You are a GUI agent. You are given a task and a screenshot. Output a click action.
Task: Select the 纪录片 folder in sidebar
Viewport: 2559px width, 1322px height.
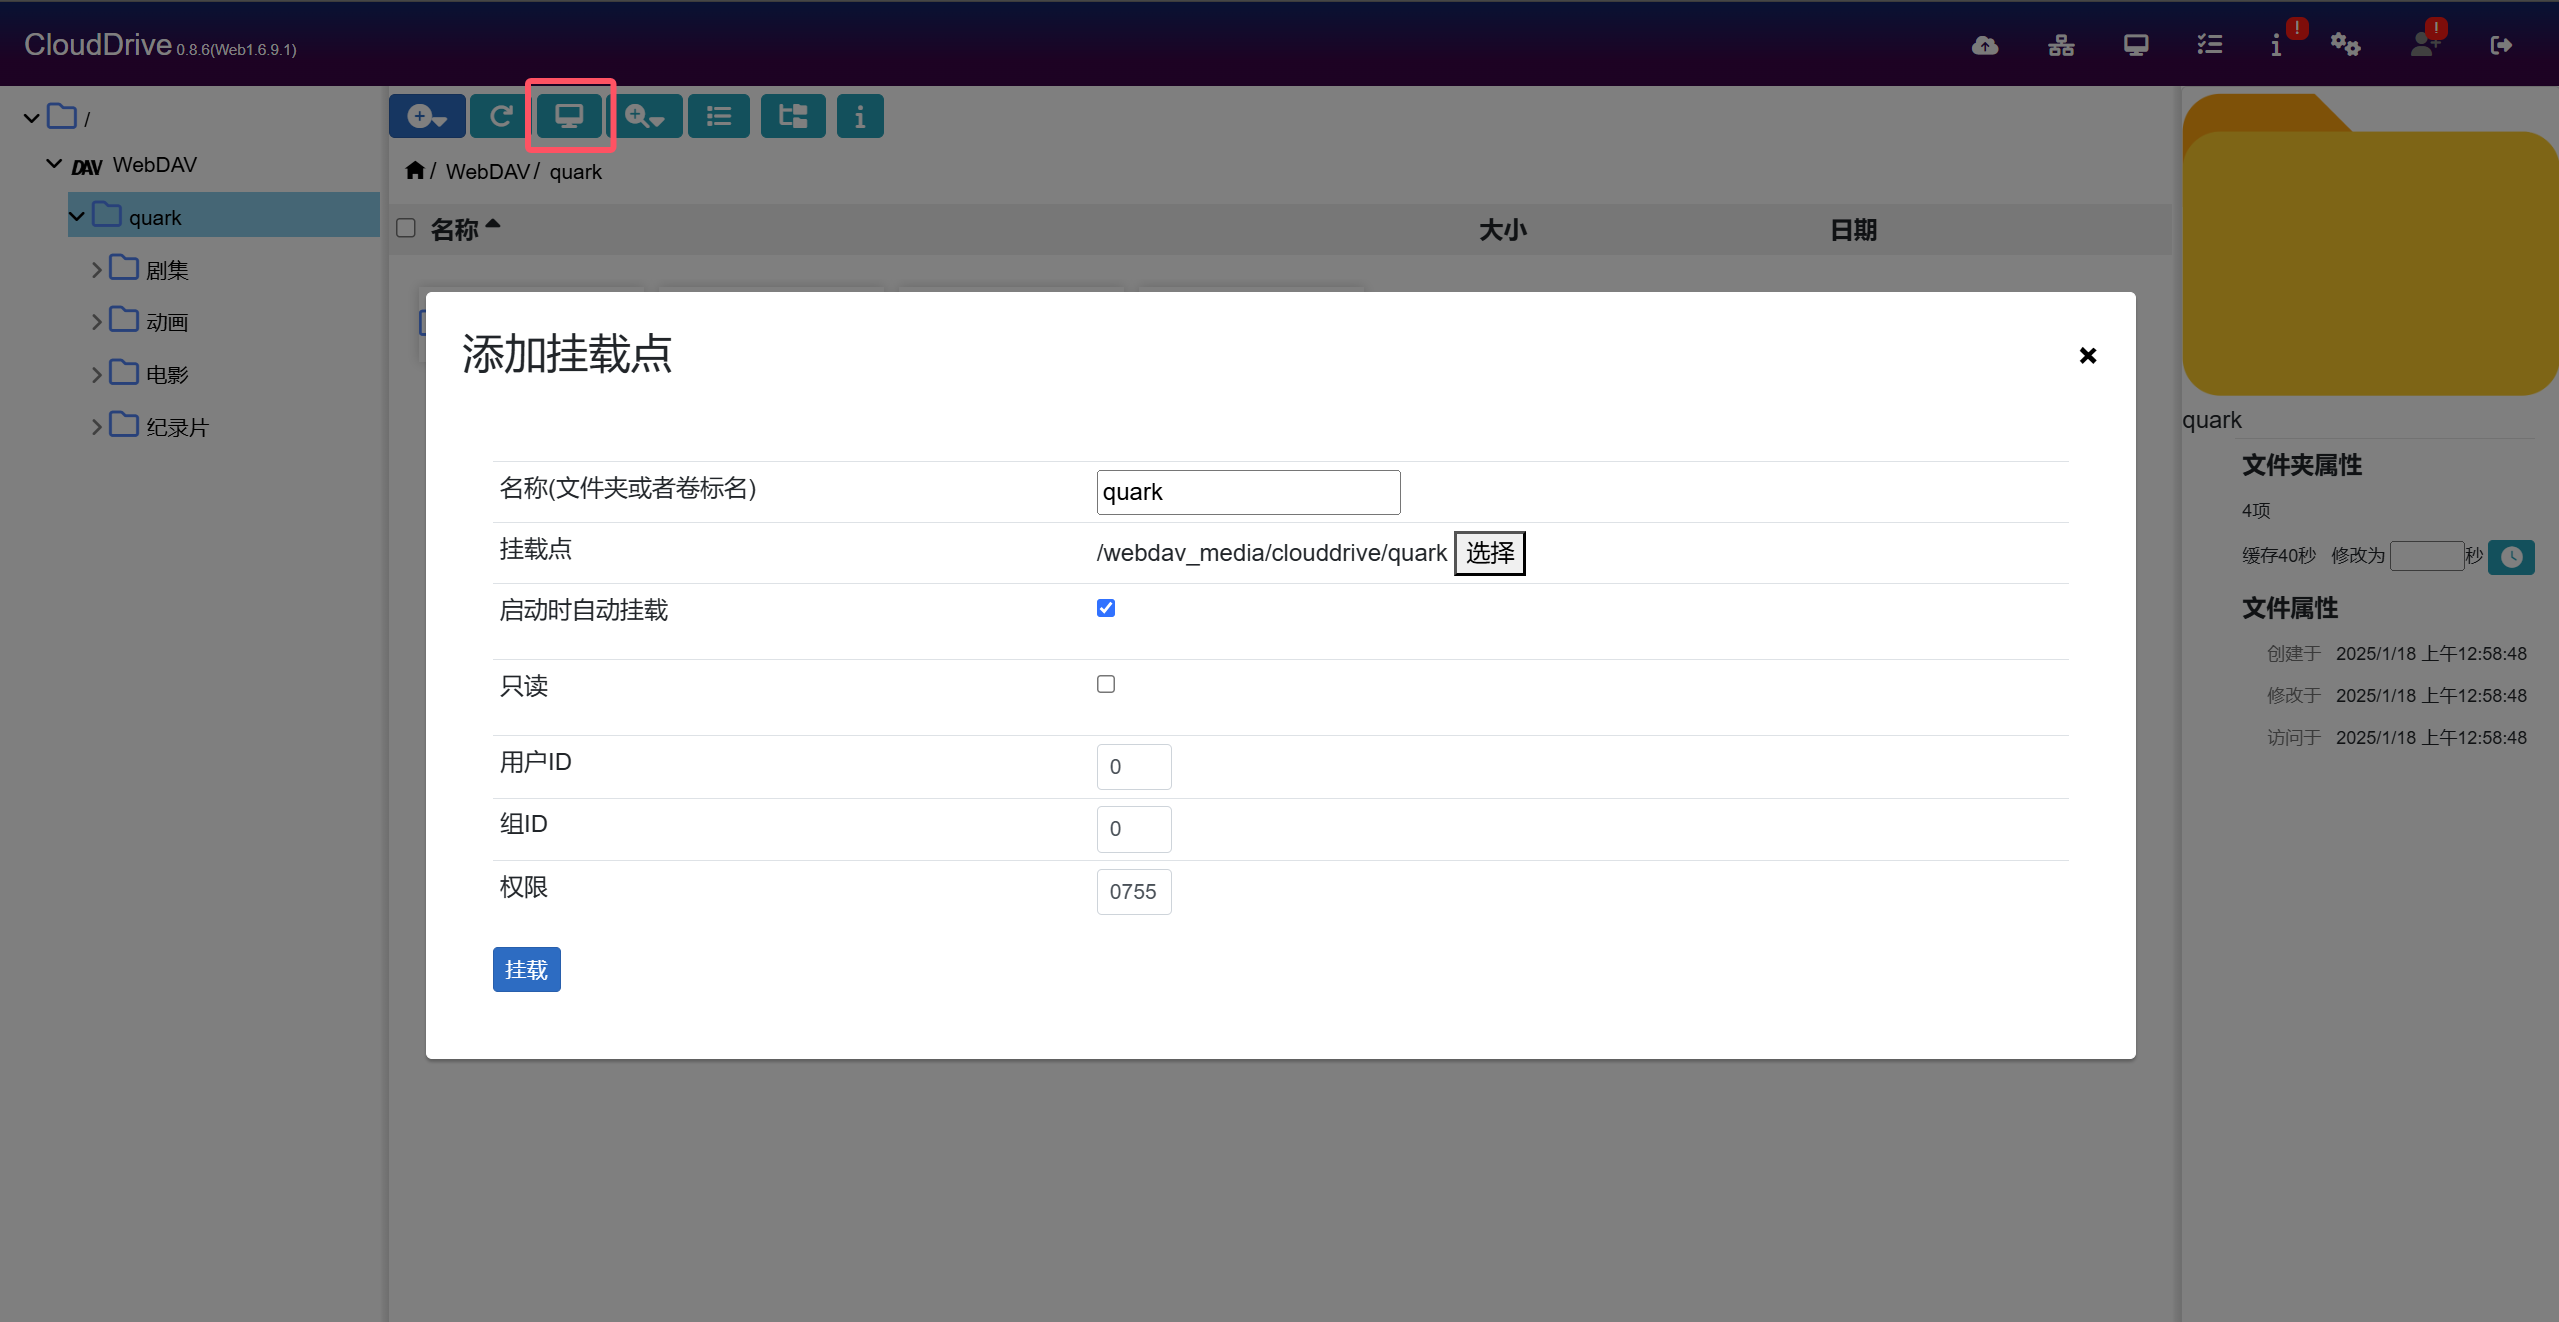click(177, 427)
